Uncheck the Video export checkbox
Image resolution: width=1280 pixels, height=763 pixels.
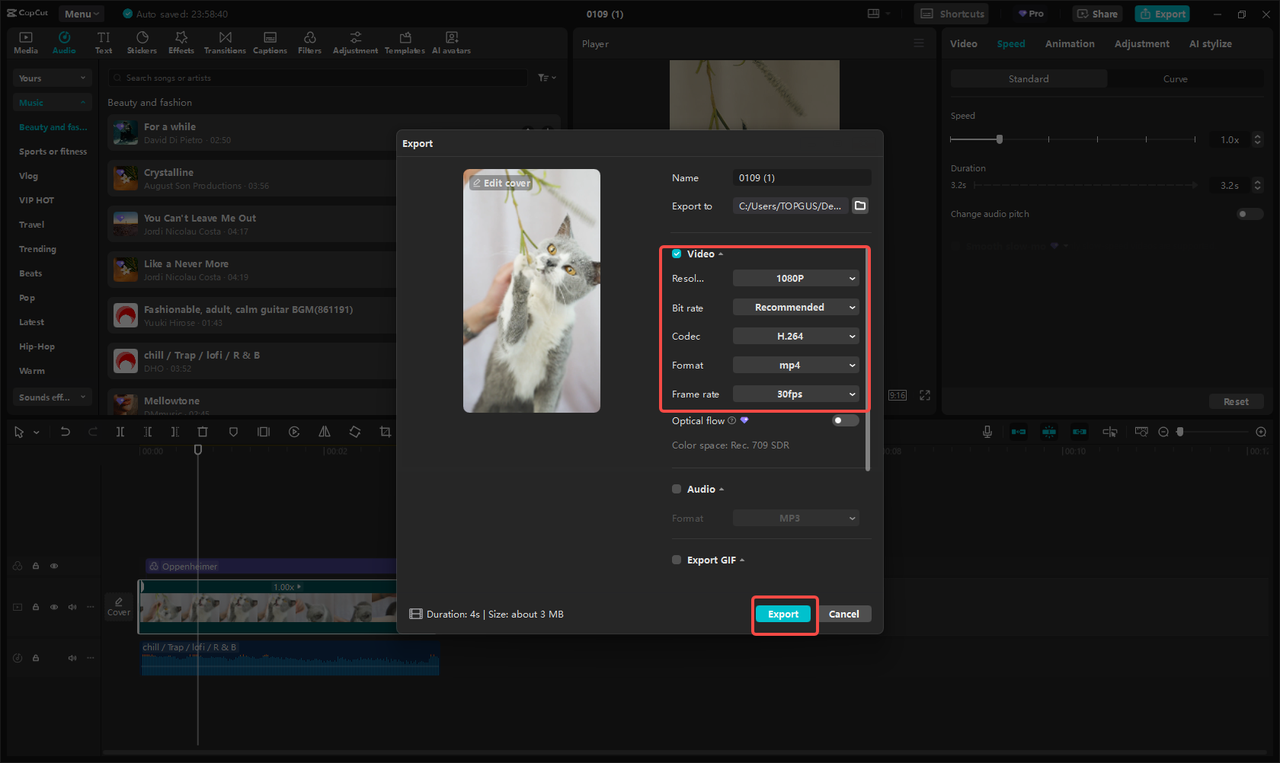pos(676,253)
